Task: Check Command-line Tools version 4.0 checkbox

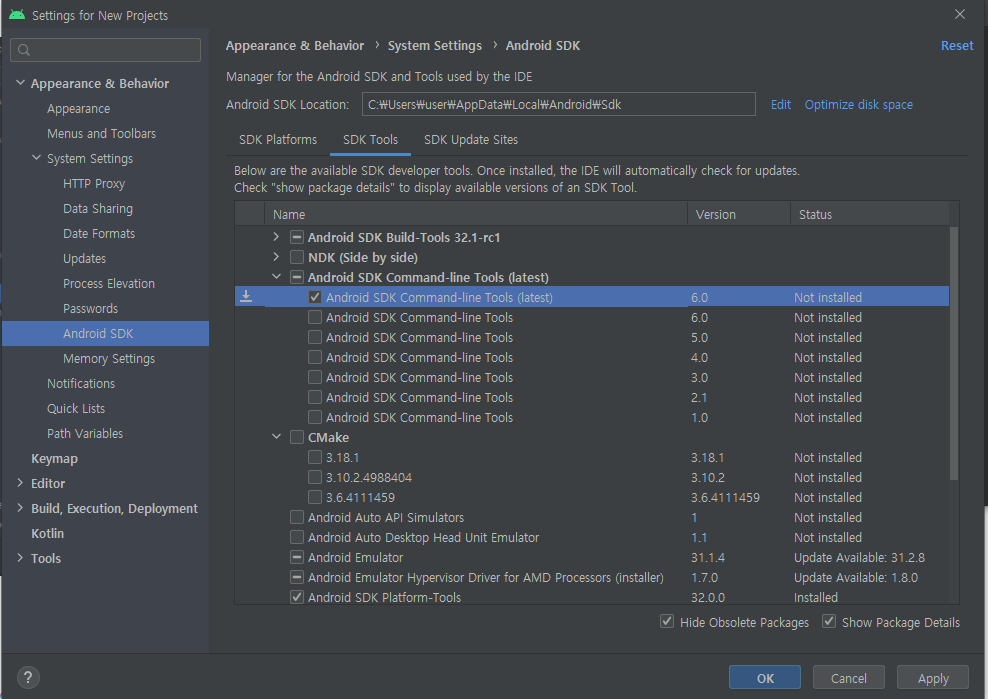Action: [x=315, y=357]
